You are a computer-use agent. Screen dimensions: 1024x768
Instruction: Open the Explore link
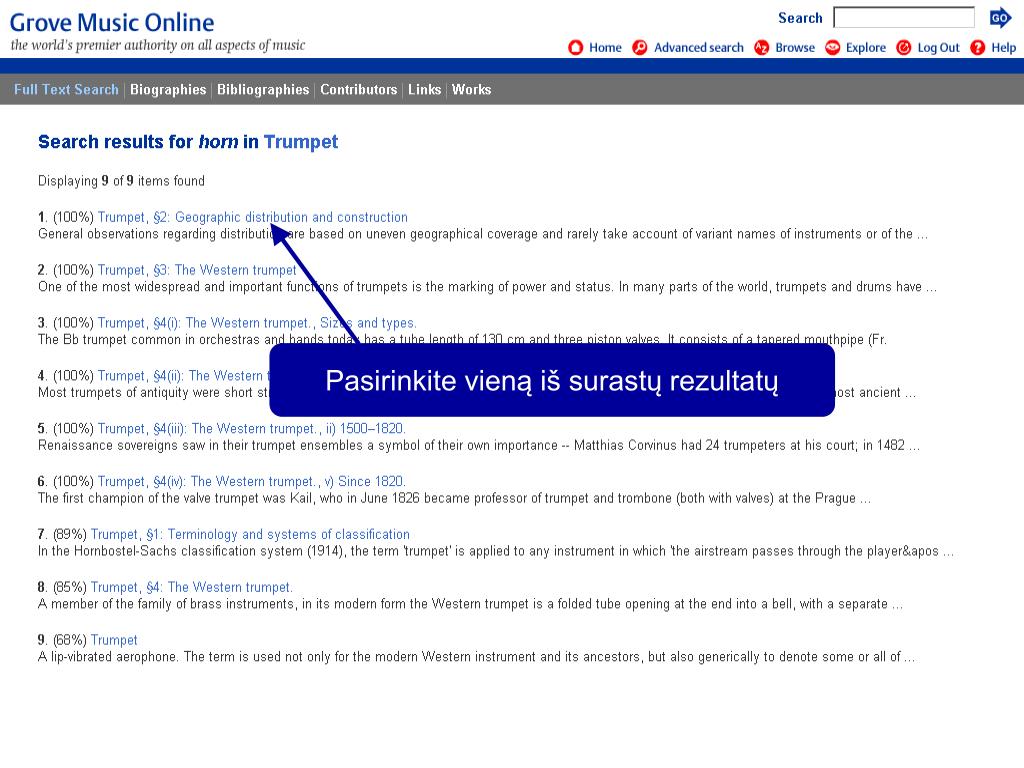(866, 48)
